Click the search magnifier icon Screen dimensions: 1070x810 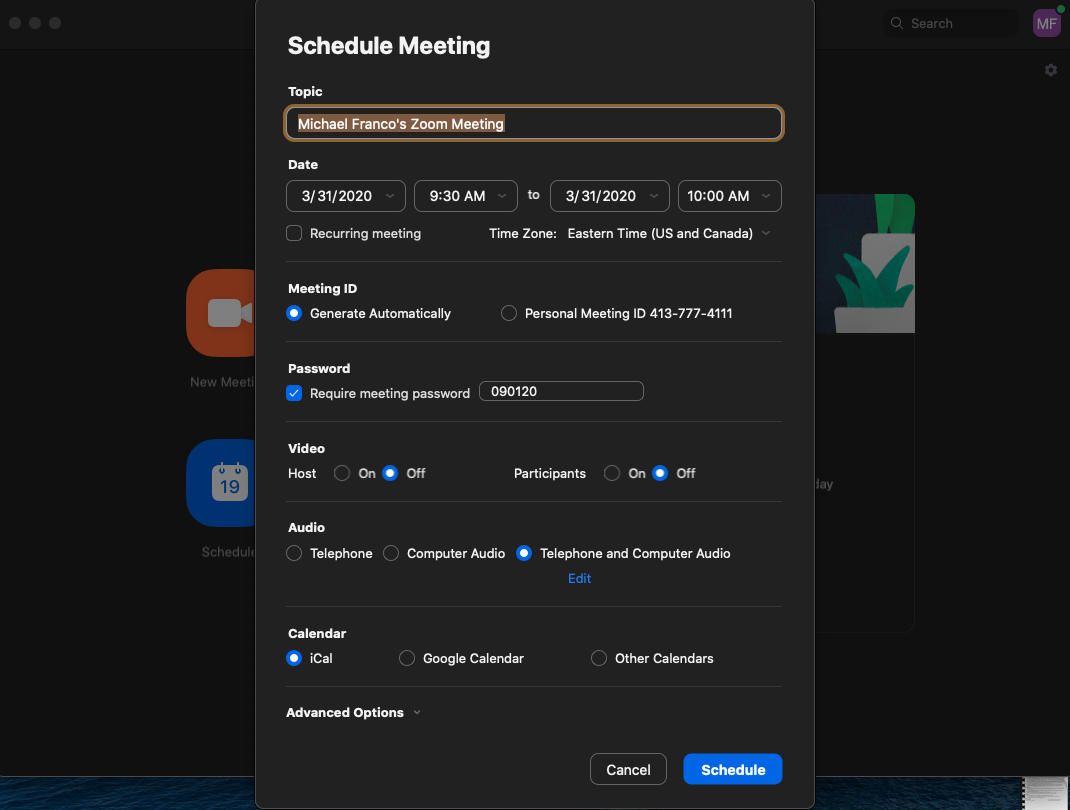[x=897, y=23]
